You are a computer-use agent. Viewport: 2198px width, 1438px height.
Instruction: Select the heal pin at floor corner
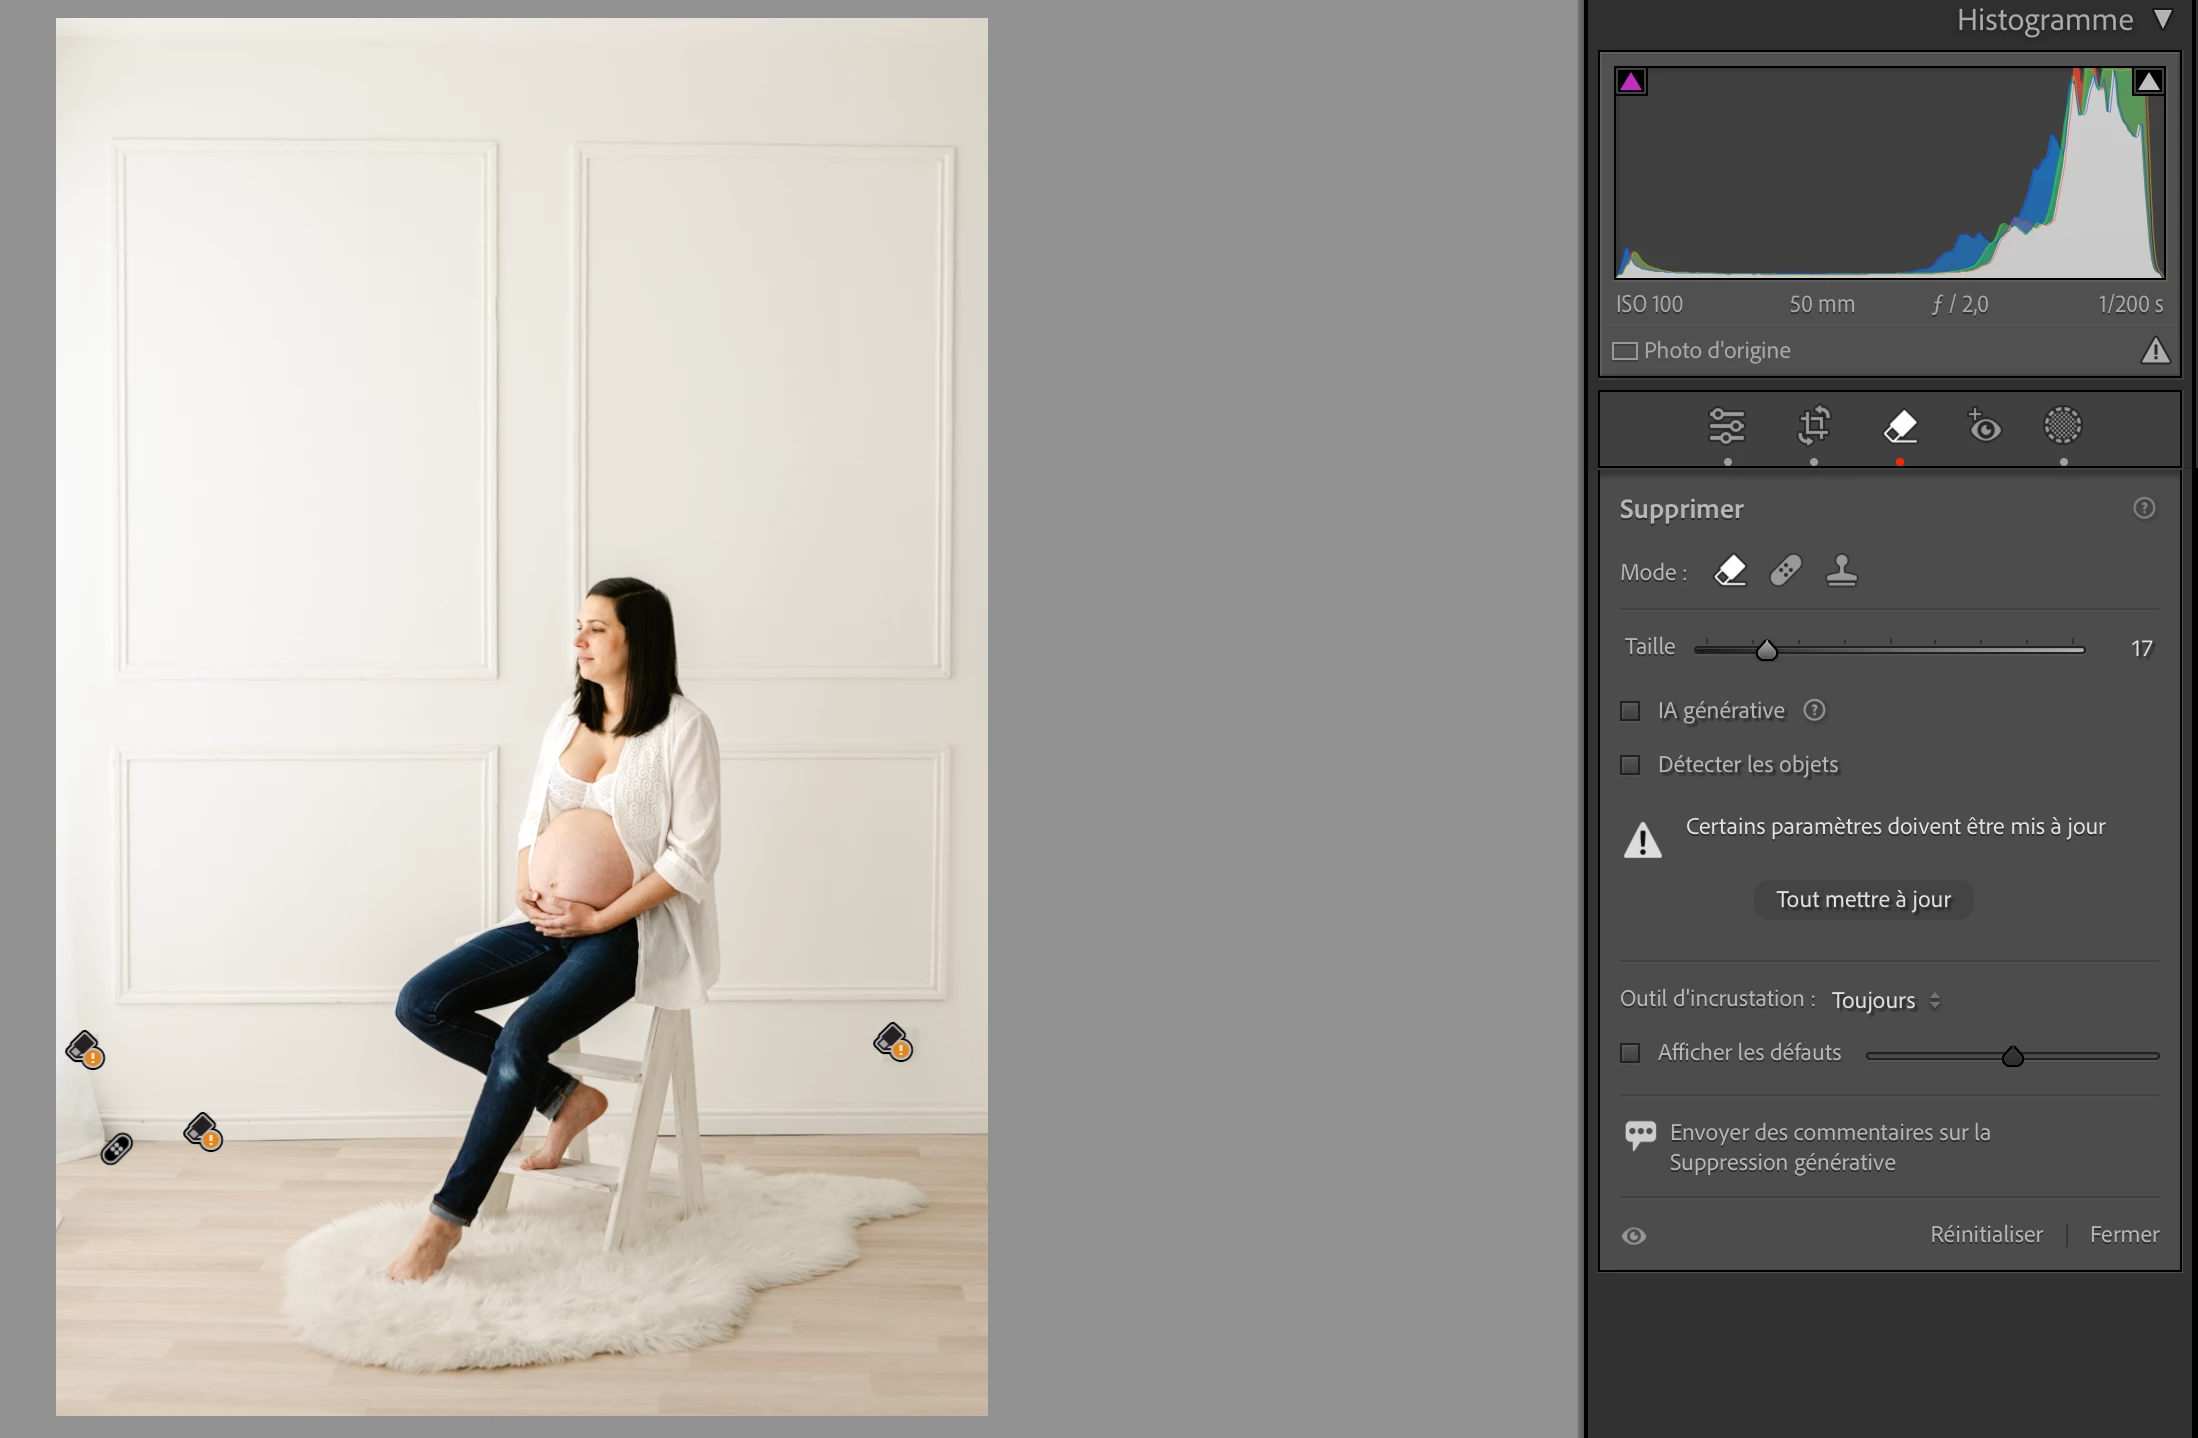(x=116, y=1149)
